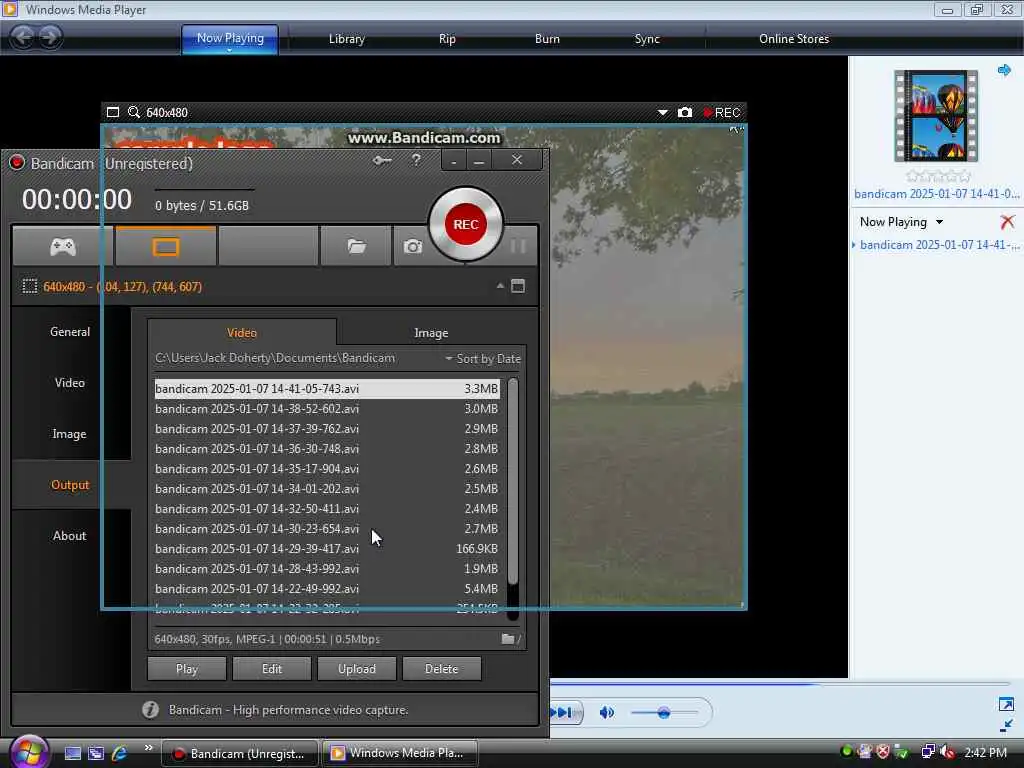This screenshot has width=1024, height=768.
Task: Click the Delete button in Bandicam
Action: pyautogui.click(x=441, y=669)
